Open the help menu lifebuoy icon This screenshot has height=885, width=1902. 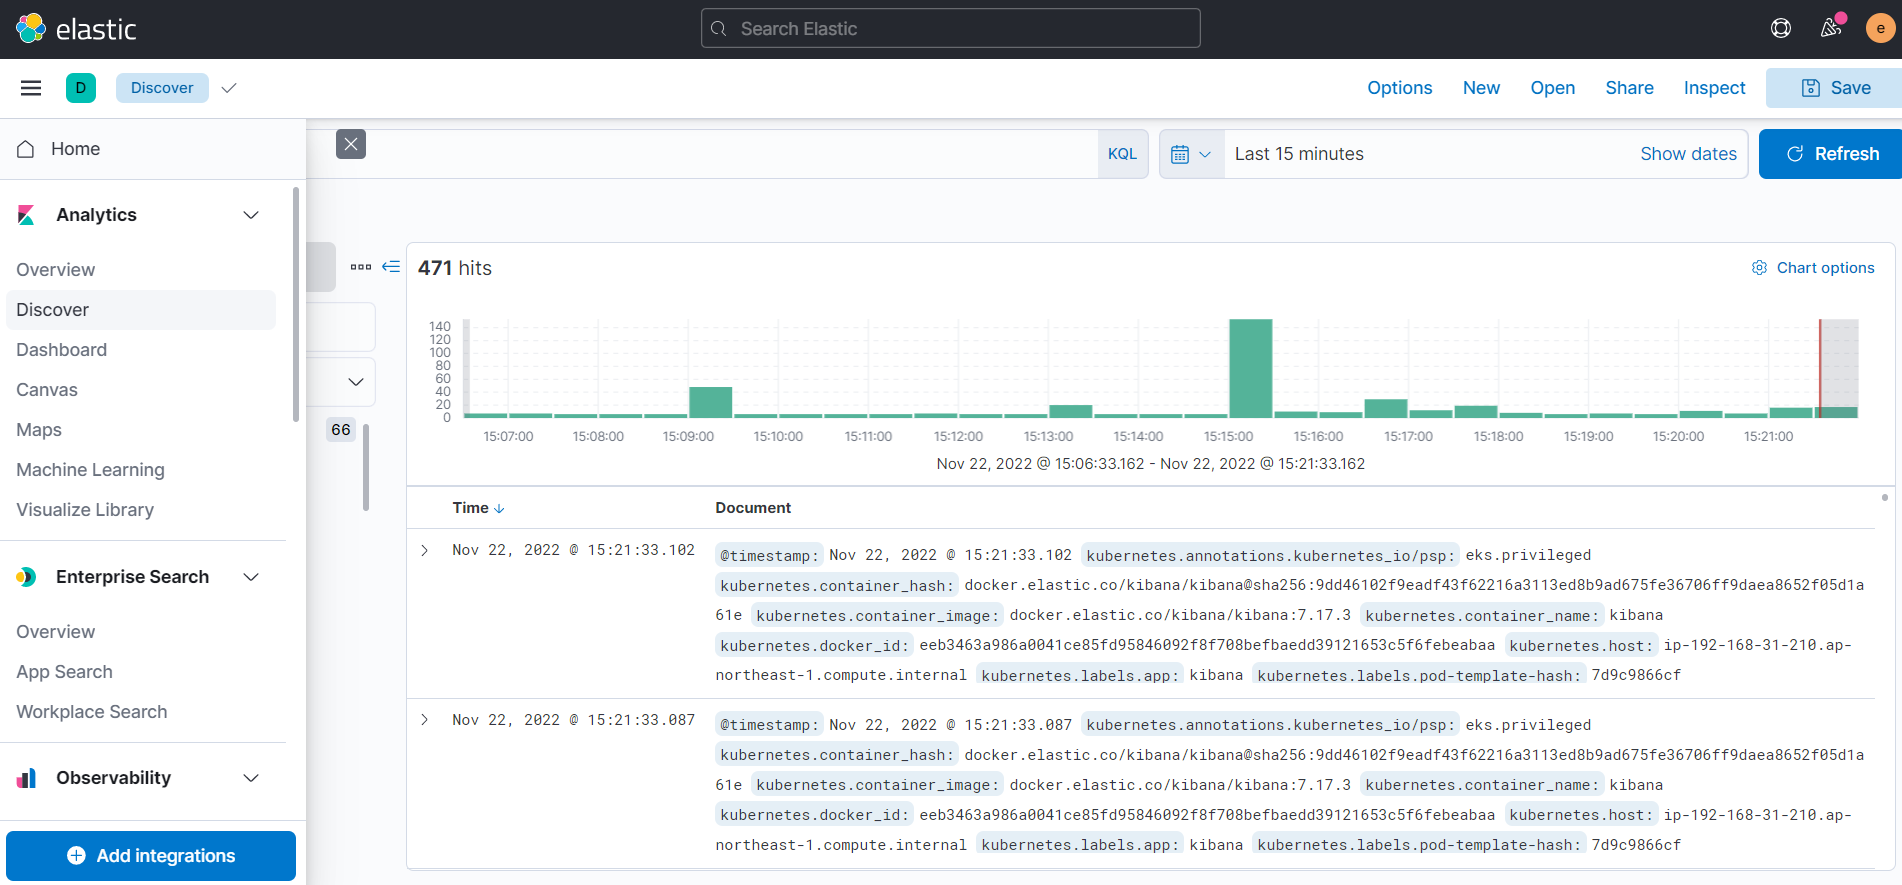[x=1781, y=28]
